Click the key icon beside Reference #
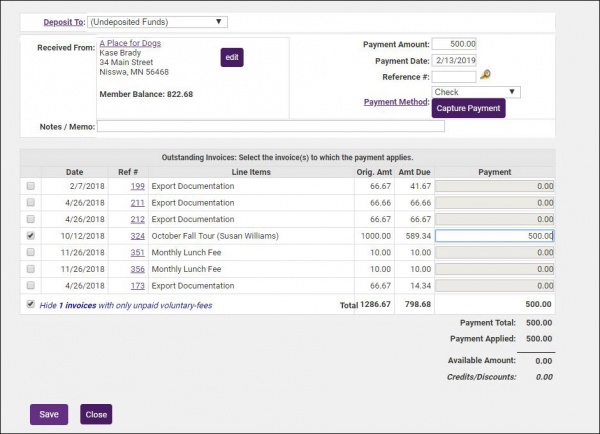Screen dimensions: 600x434 tap(486, 75)
